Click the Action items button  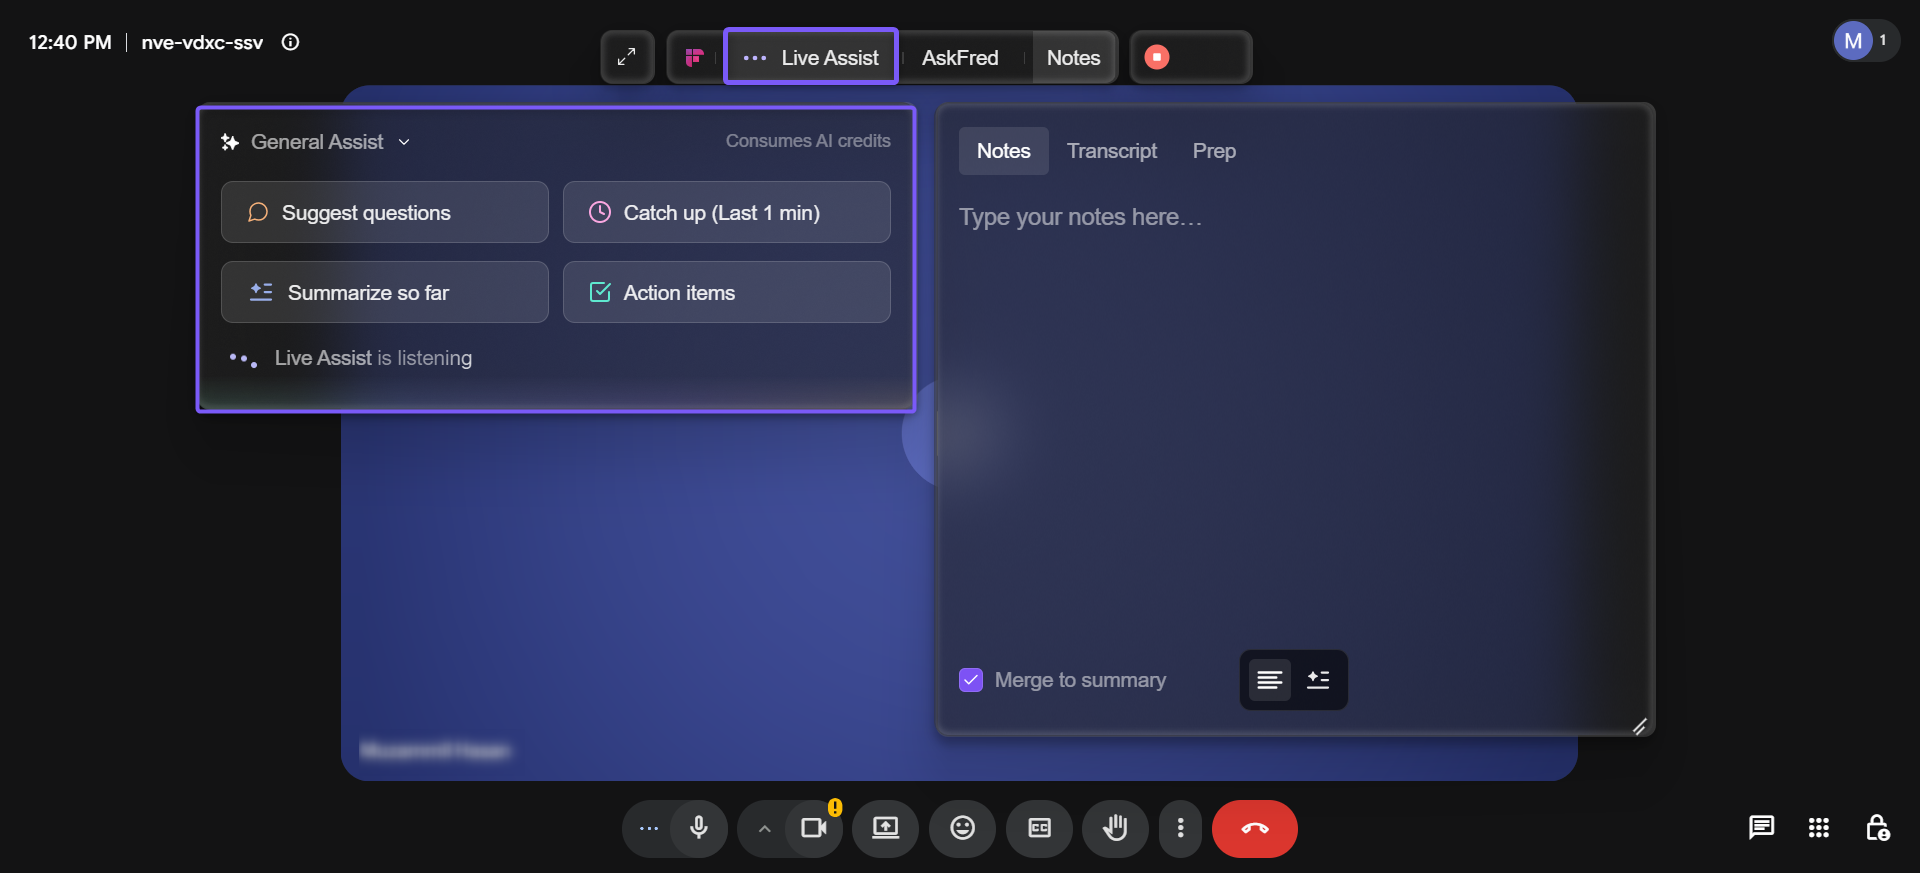click(x=727, y=292)
